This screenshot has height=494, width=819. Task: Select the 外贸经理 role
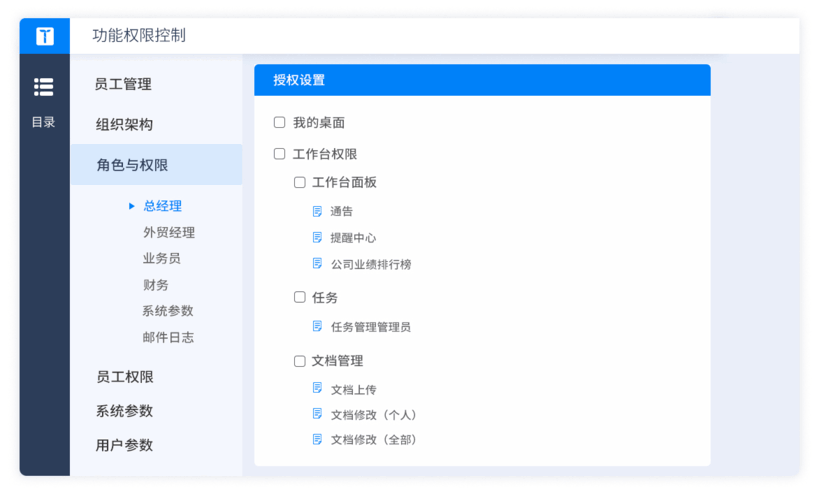pyautogui.click(x=168, y=232)
